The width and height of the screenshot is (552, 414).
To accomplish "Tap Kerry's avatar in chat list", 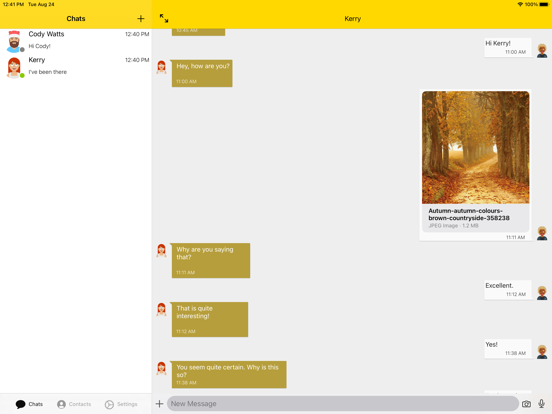I will pos(14,67).
